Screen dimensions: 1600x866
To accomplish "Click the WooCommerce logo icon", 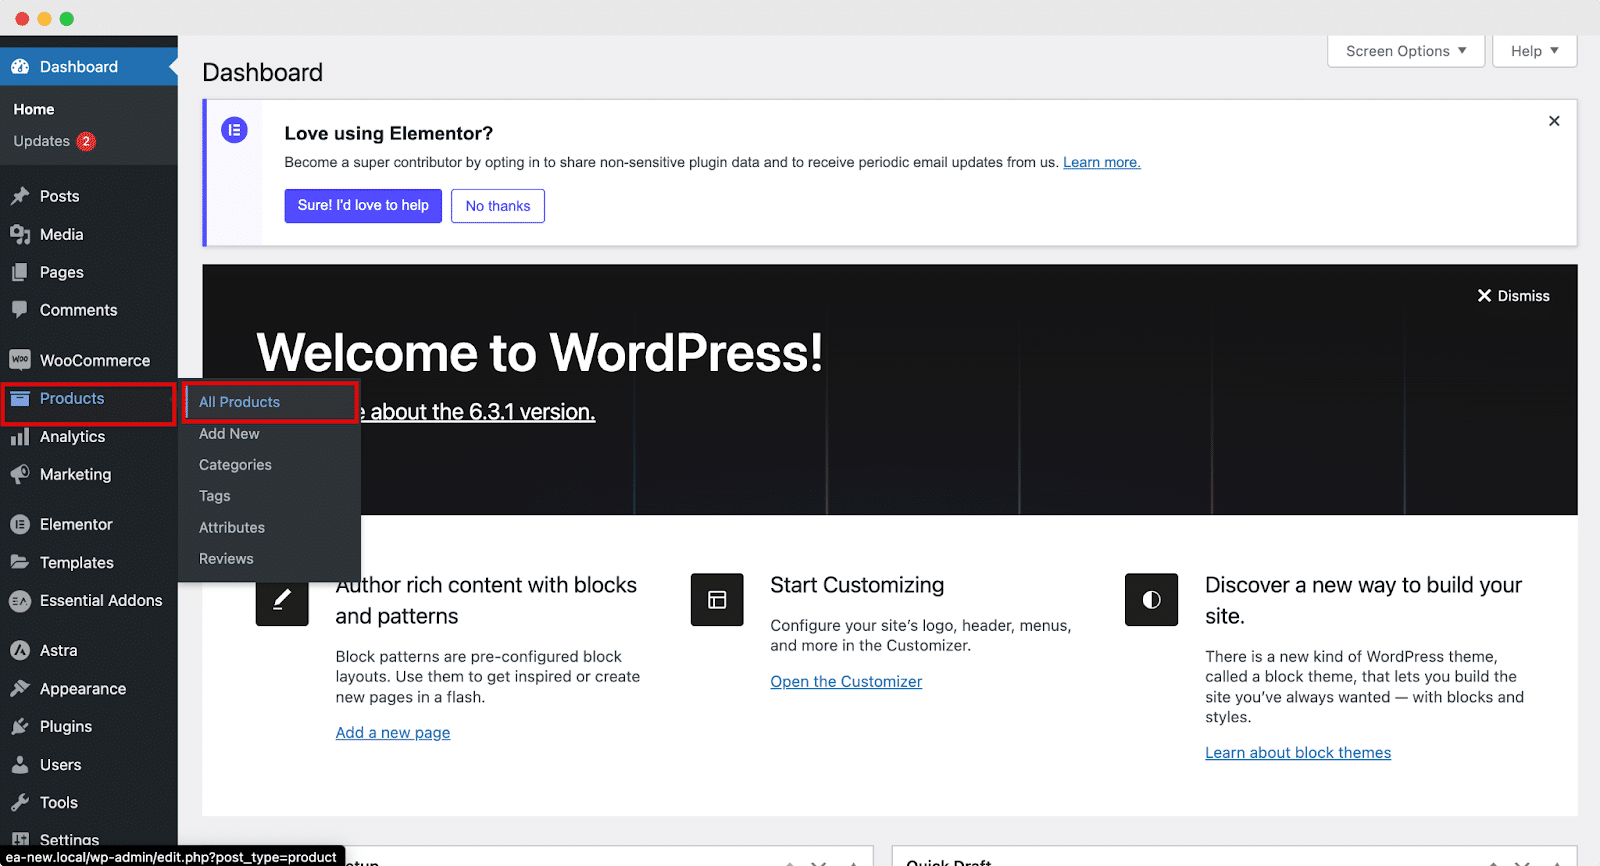I will [20, 360].
